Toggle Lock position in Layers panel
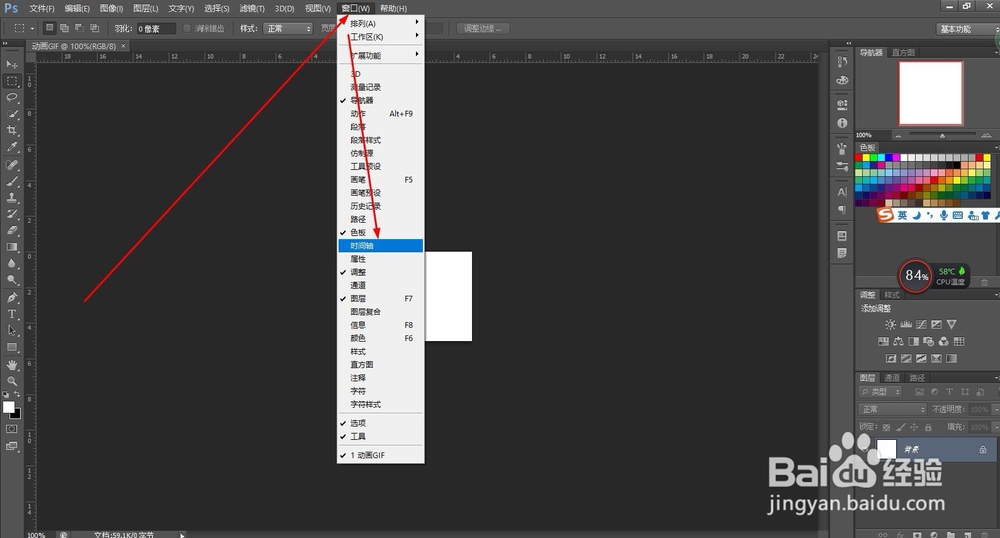Viewport: 1000px width, 538px height. point(914,427)
